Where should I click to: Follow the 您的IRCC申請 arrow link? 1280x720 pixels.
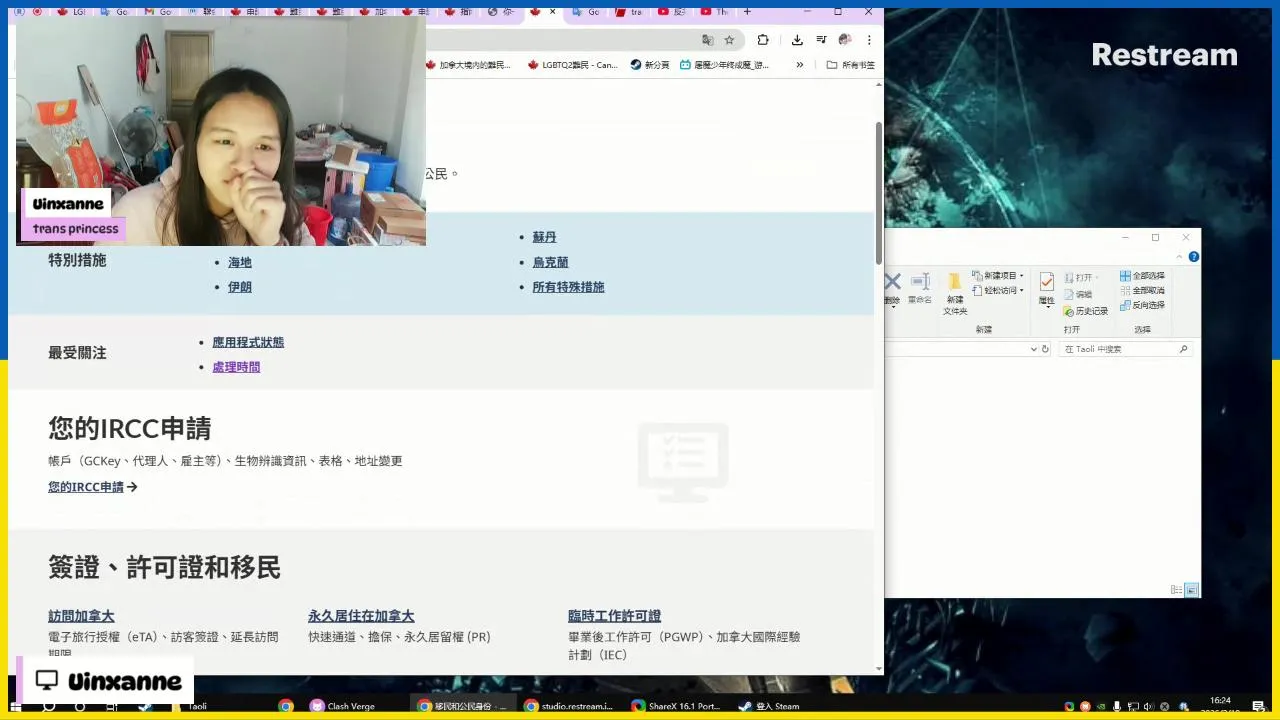point(93,487)
